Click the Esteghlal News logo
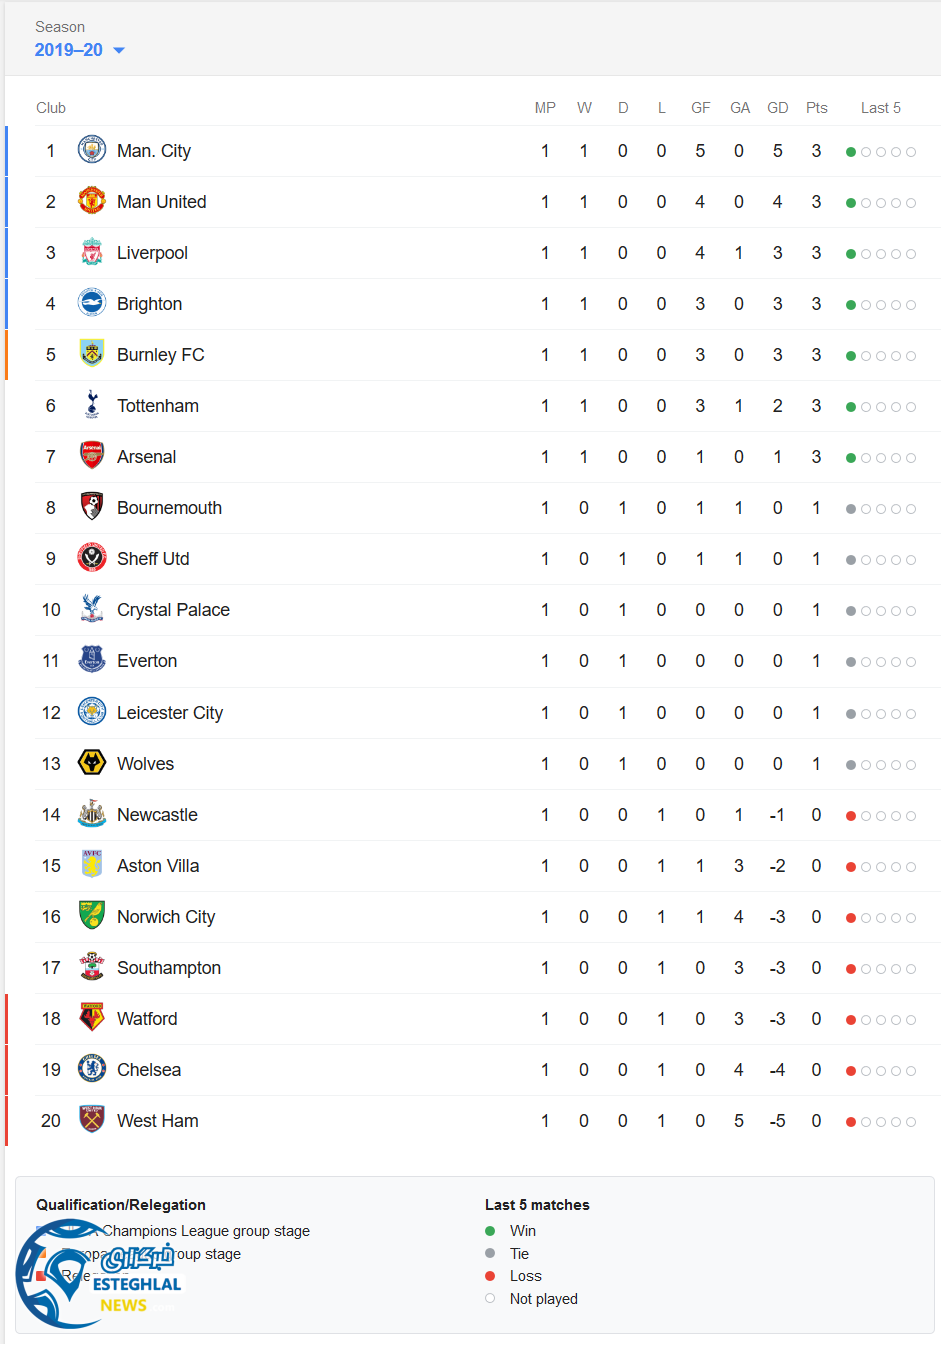The image size is (941, 1356). click(x=98, y=1274)
